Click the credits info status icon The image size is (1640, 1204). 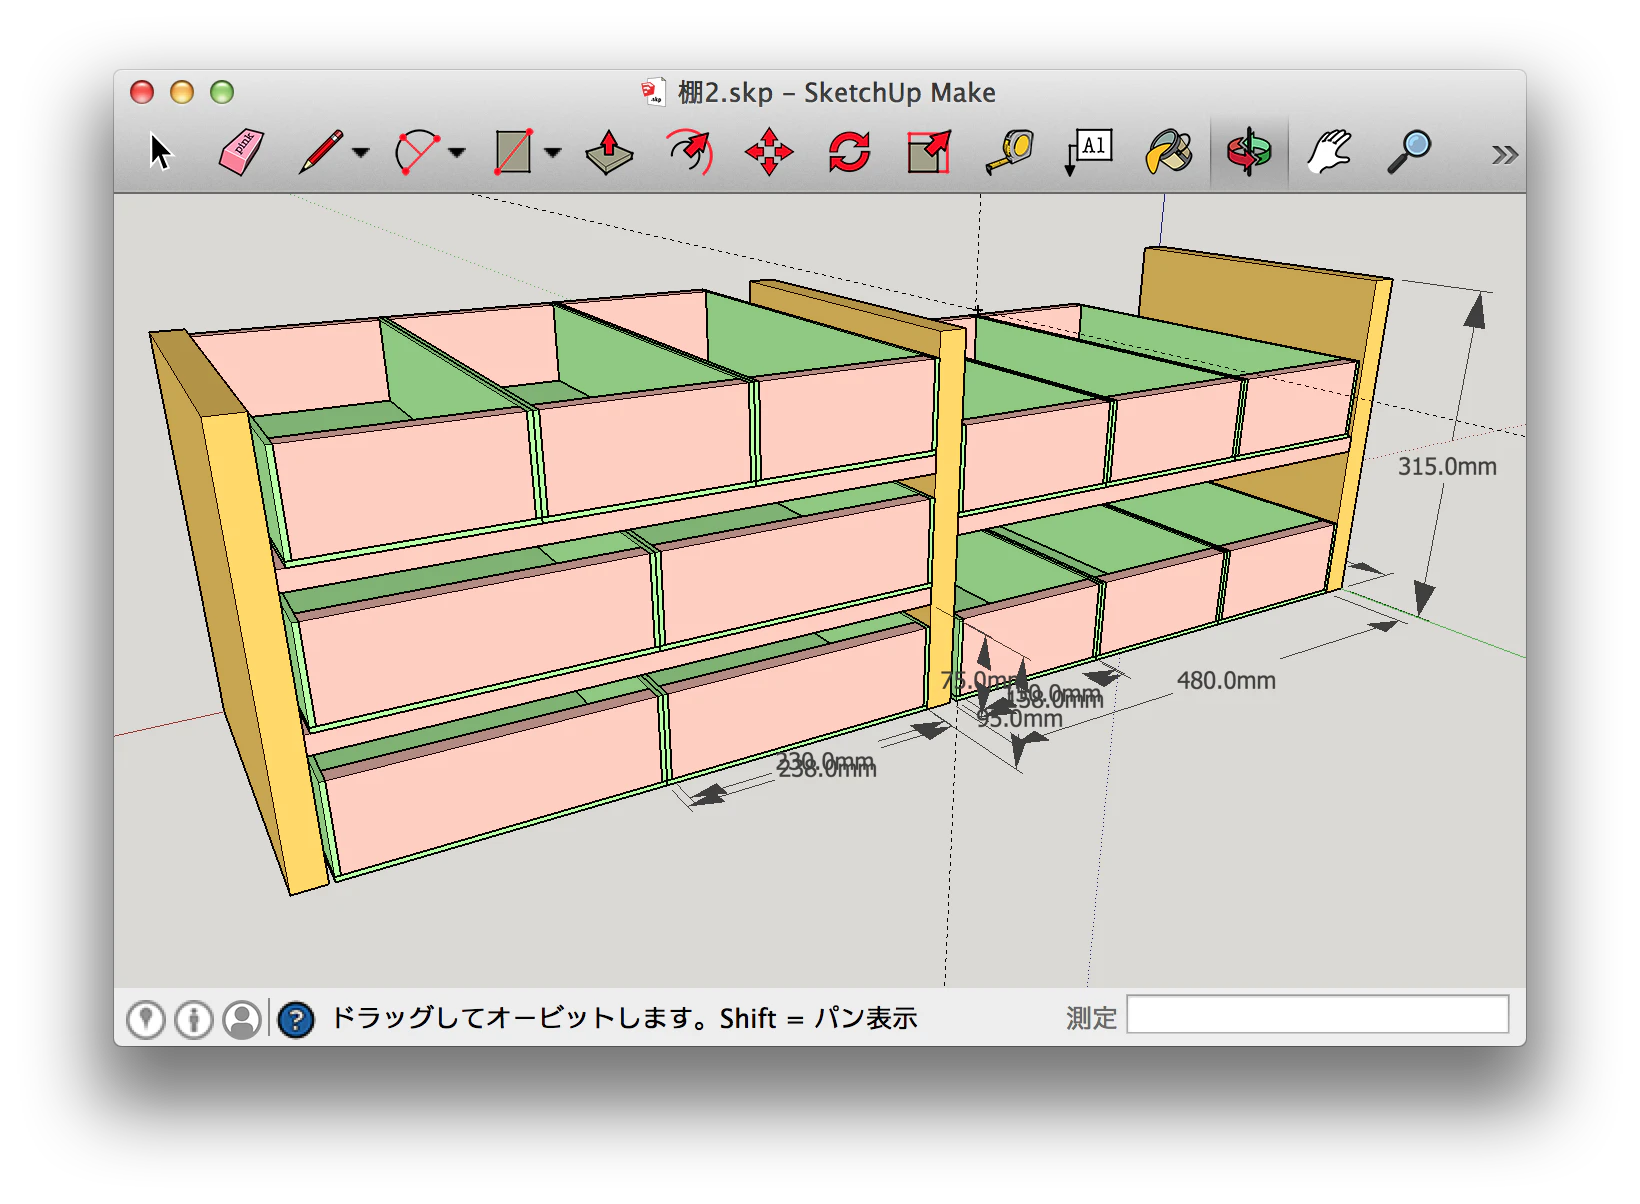[194, 1019]
